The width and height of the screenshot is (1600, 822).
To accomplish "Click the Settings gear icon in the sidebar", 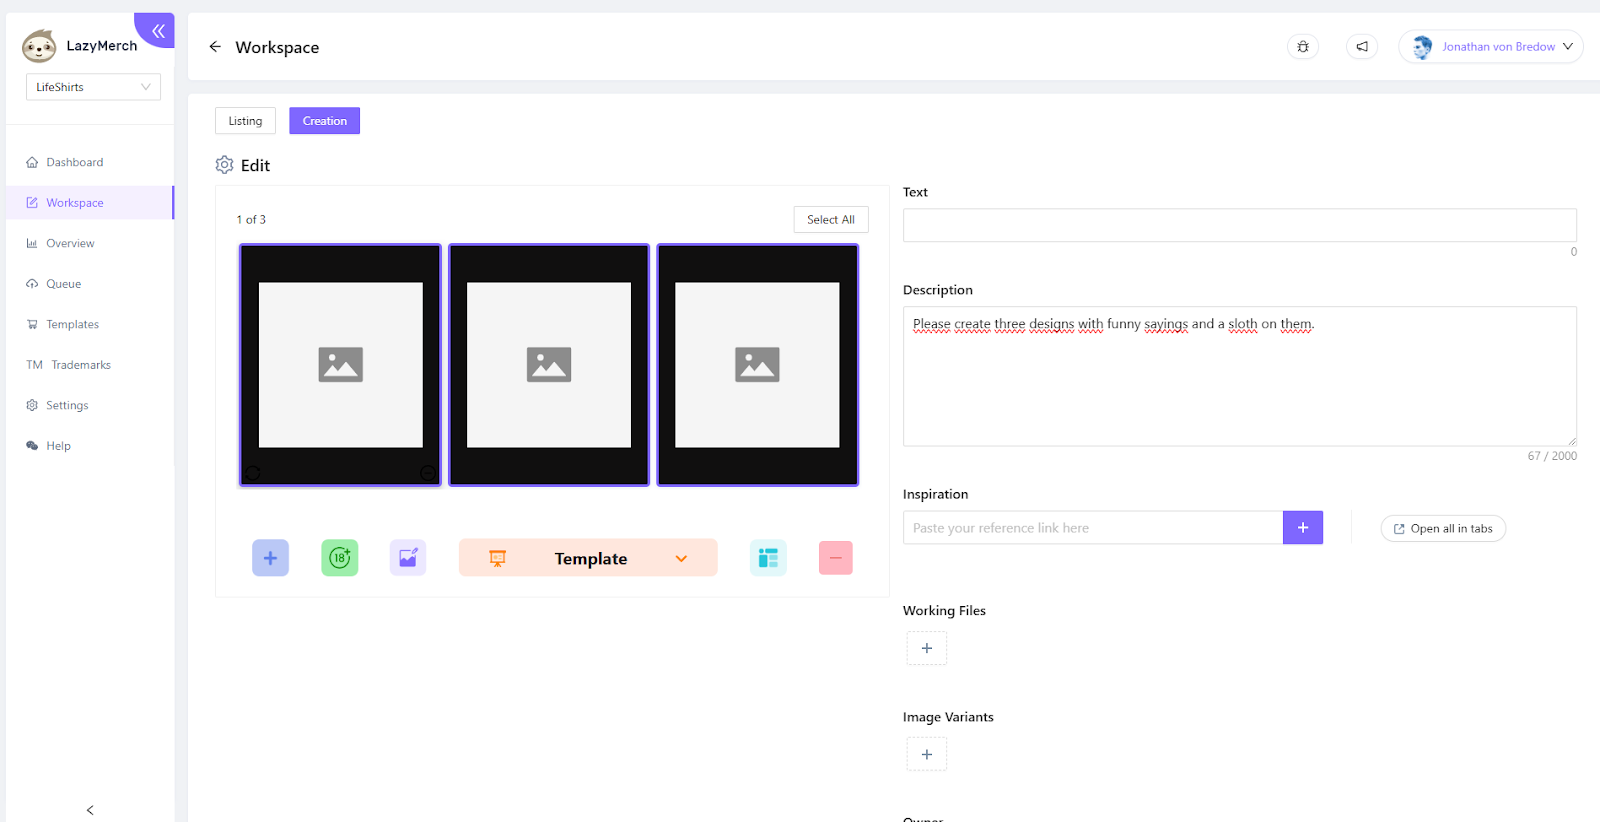I will pyautogui.click(x=32, y=405).
